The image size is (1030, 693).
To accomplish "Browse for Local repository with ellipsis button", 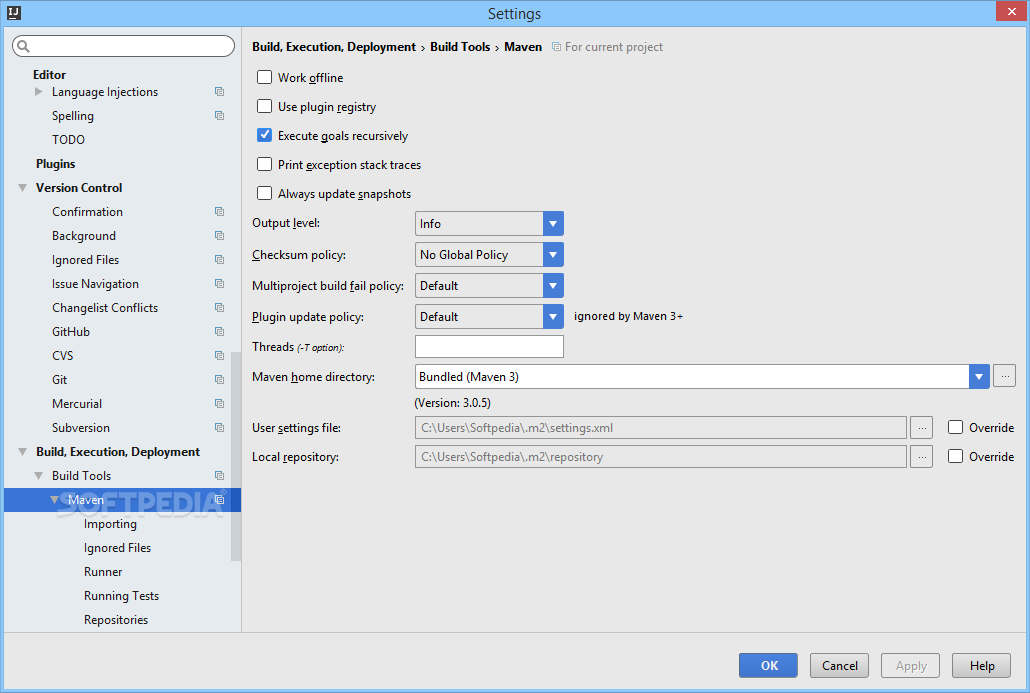I will pyautogui.click(x=922, y=457).
